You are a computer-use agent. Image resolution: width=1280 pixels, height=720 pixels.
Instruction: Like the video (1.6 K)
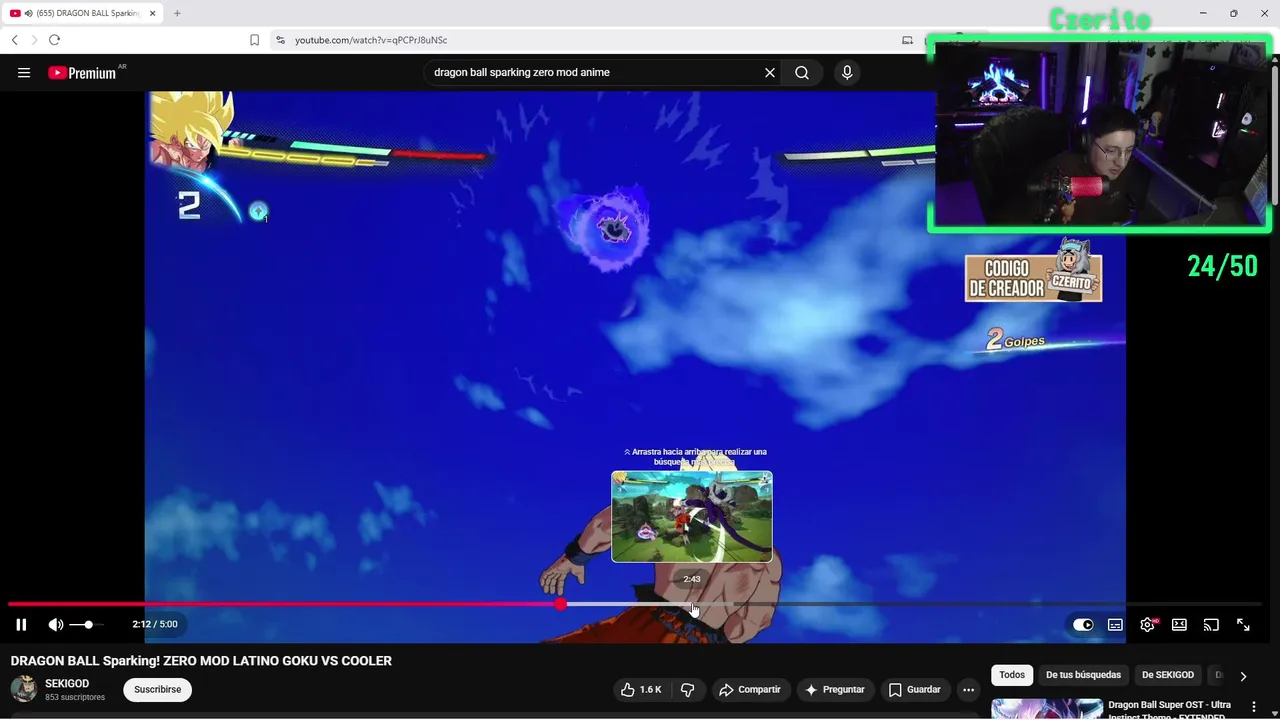(x=640, y=690)
